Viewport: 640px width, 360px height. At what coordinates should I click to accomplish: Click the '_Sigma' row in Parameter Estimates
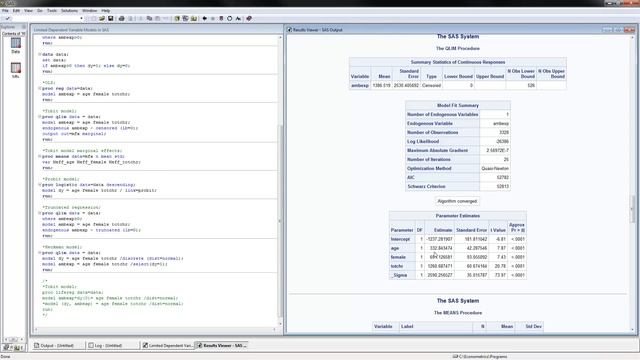(458, 275)
